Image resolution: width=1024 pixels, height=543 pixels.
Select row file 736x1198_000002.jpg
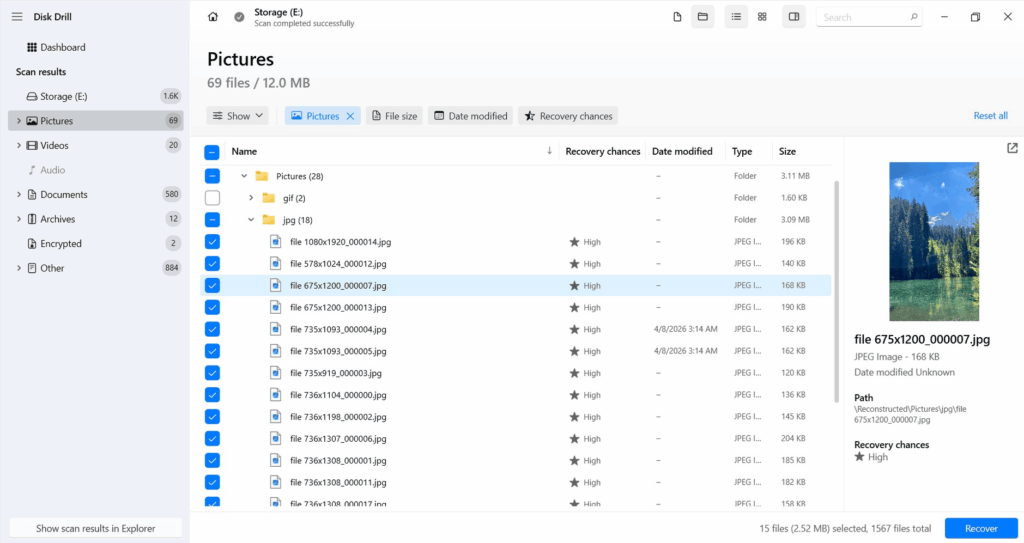[515, 417]
